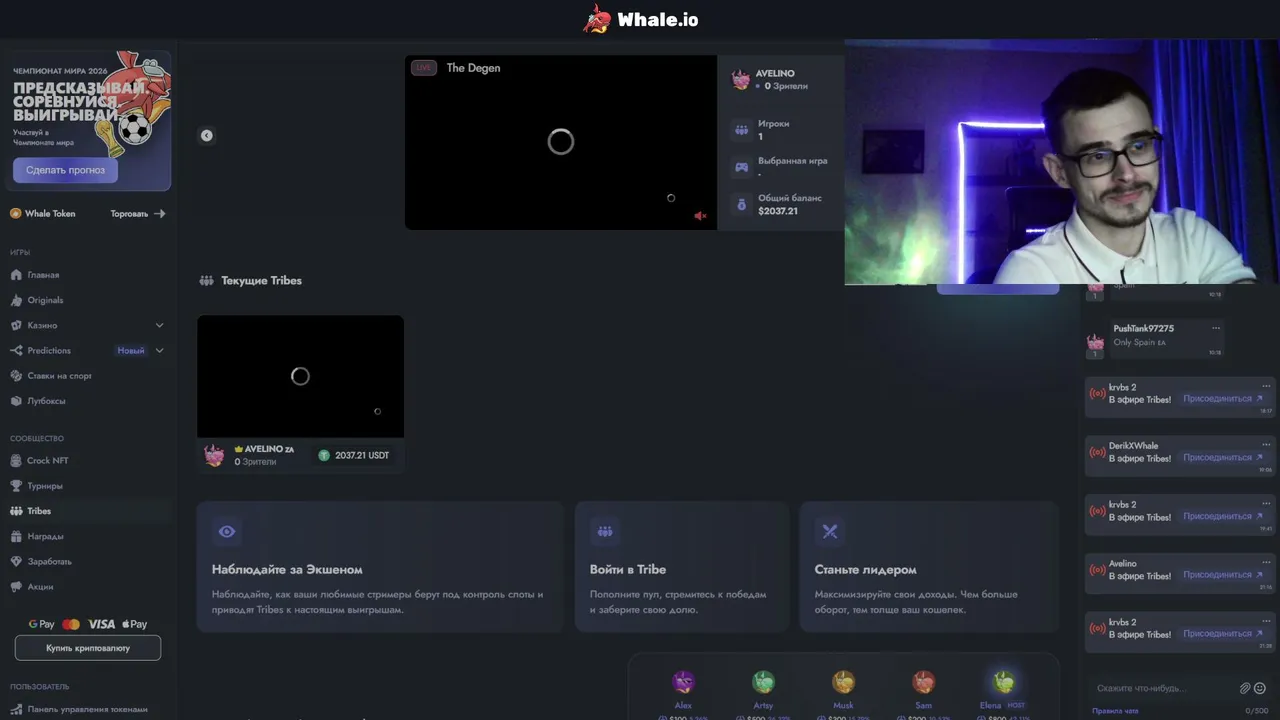Image resolution: width=1280 pixels, height=720 pixels.
Task: Click the Whale.io logo in the header
Action: 641,19
